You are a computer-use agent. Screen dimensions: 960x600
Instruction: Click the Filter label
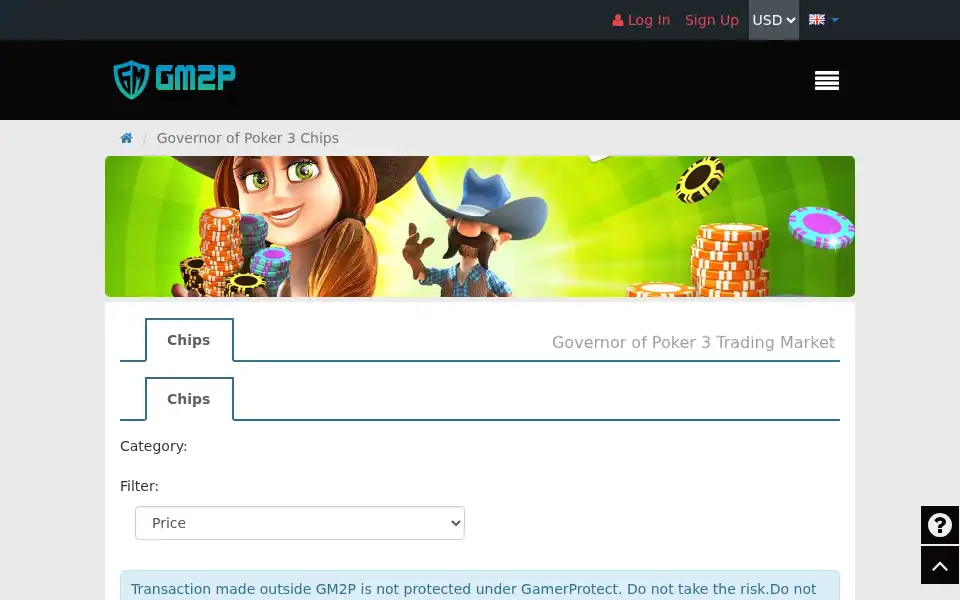pos(139,486)
